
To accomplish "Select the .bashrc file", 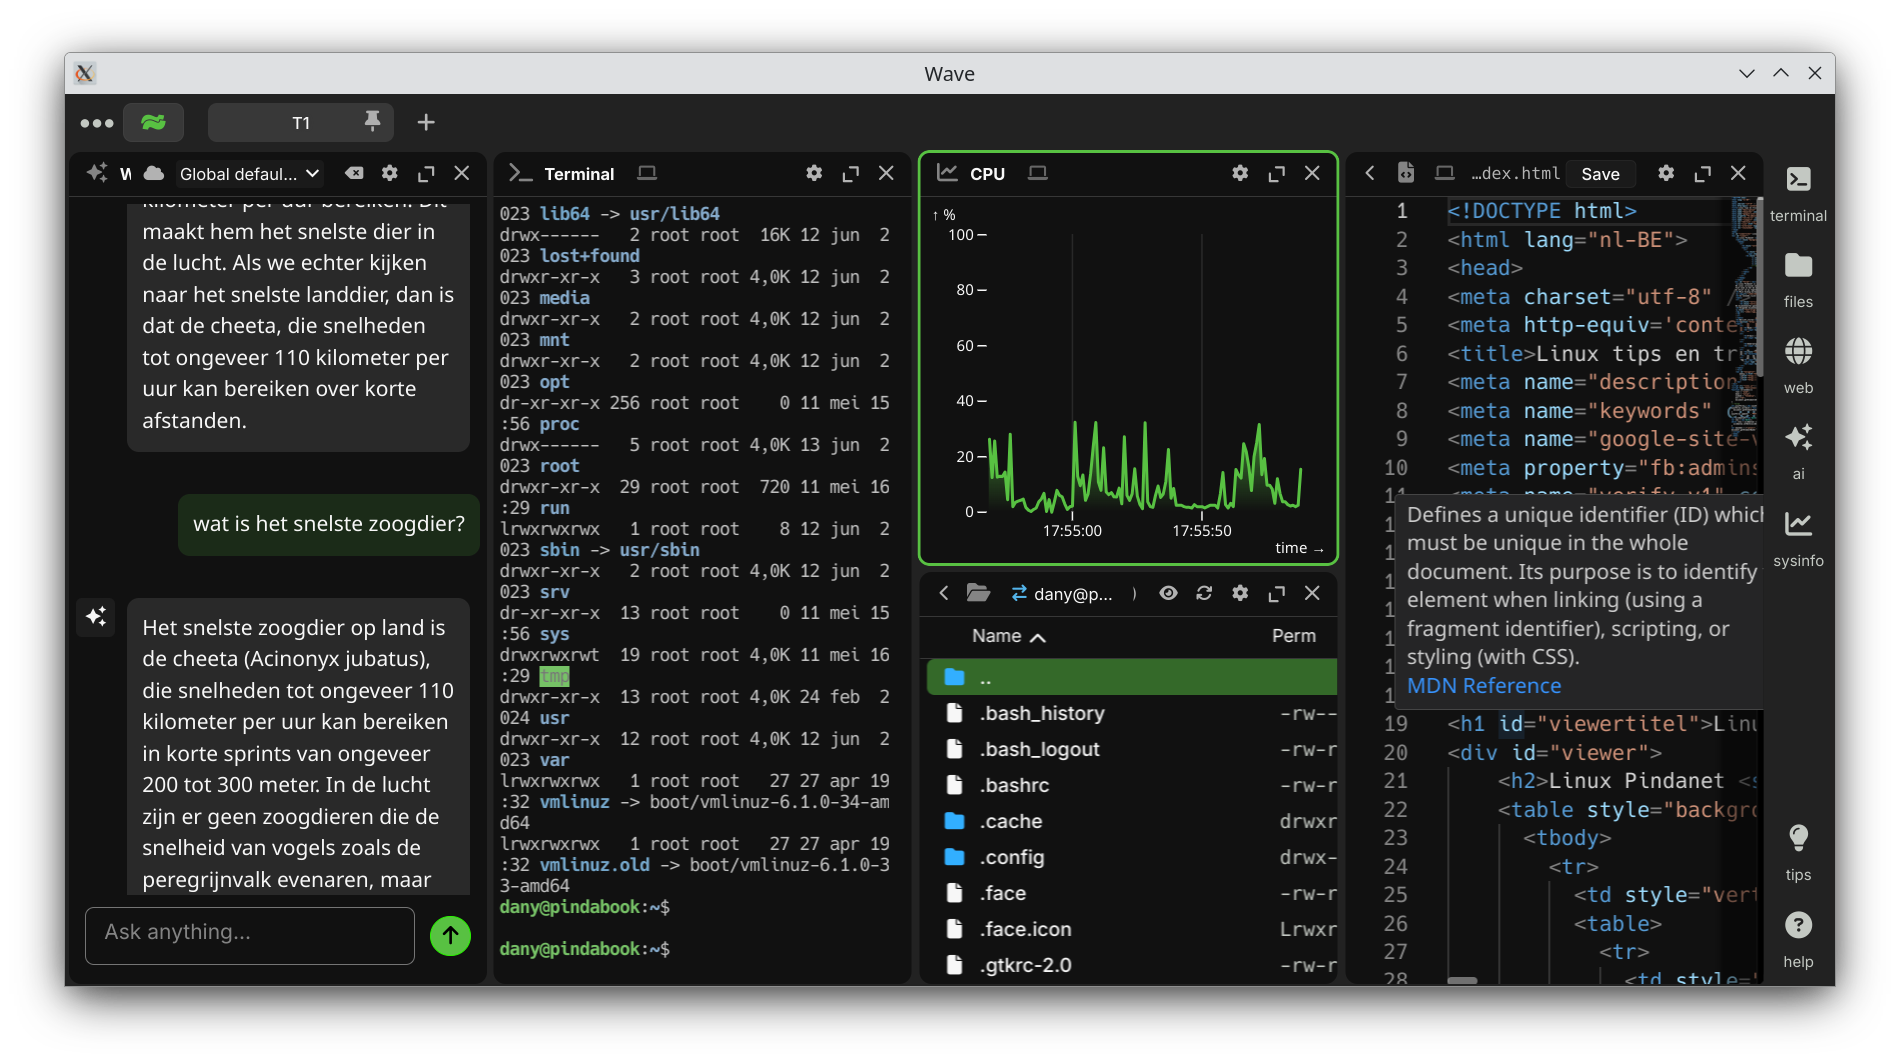I will tap(1131, 785).
